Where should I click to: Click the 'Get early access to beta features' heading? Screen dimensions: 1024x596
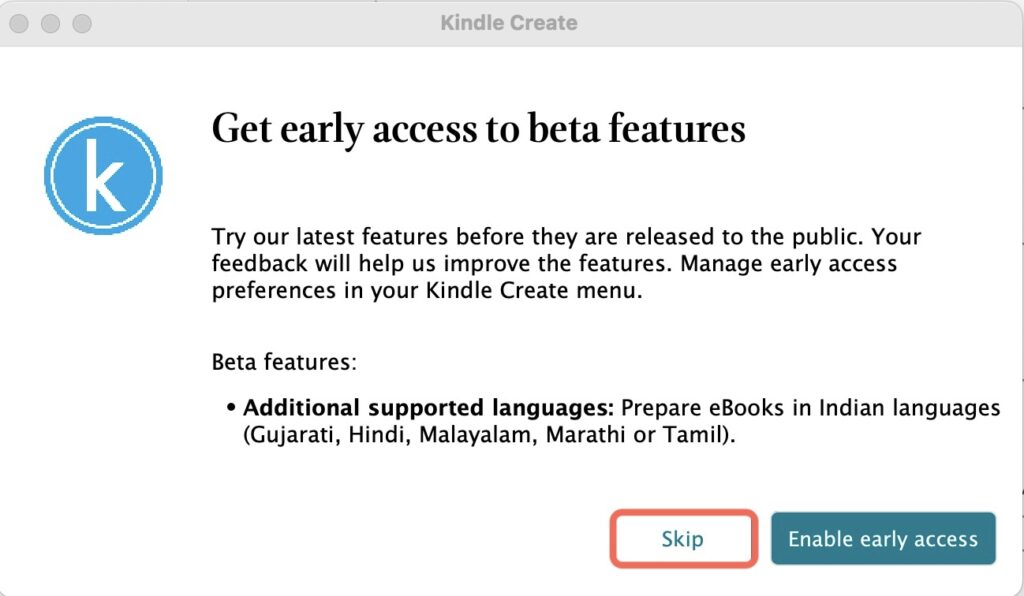[x=478, y=129]
